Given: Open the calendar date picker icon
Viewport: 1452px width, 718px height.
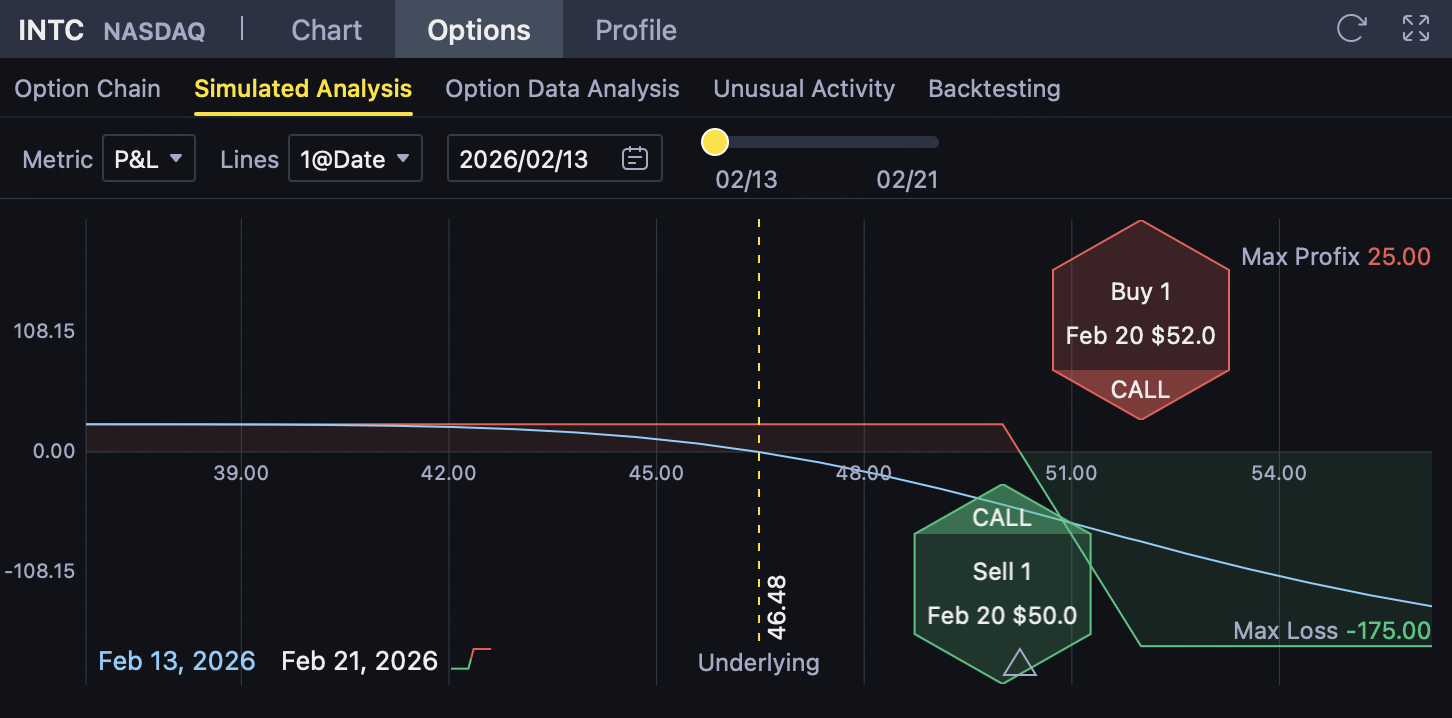Looking at the screenshot, I should [x=635, y=159].
